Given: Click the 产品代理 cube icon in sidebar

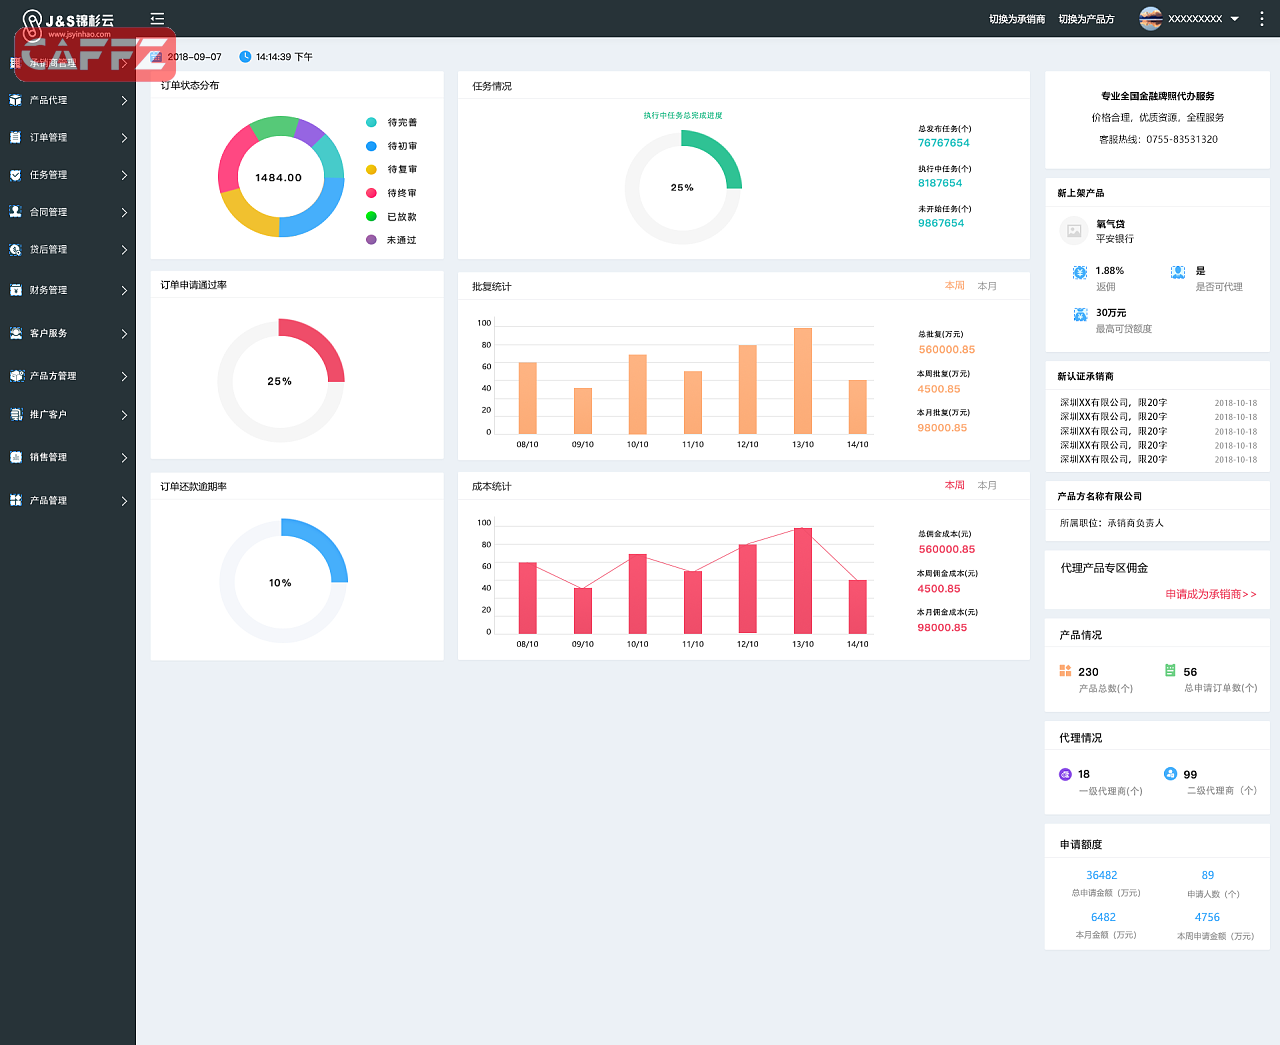Looking at the screenshot, I should pyautogui.click(x=15, y=100).
